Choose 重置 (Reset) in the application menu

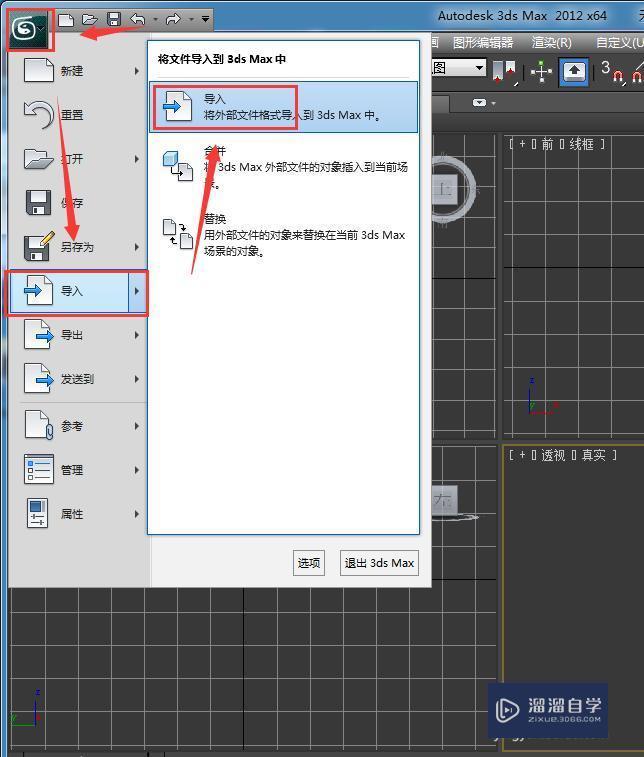coord(77,115)
